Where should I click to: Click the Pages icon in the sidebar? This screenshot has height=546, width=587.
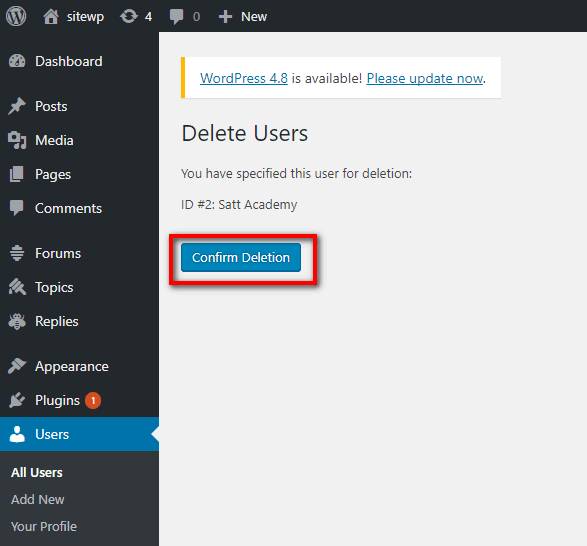(16, 174)
